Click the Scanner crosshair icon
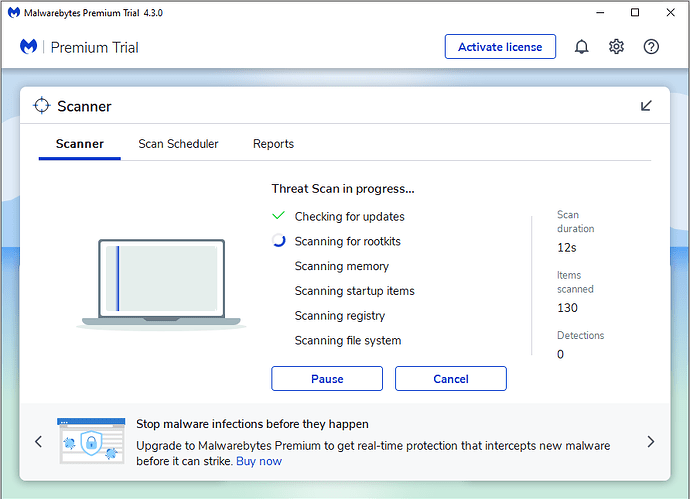Viewport: 690px width, 499px height. 42,106
